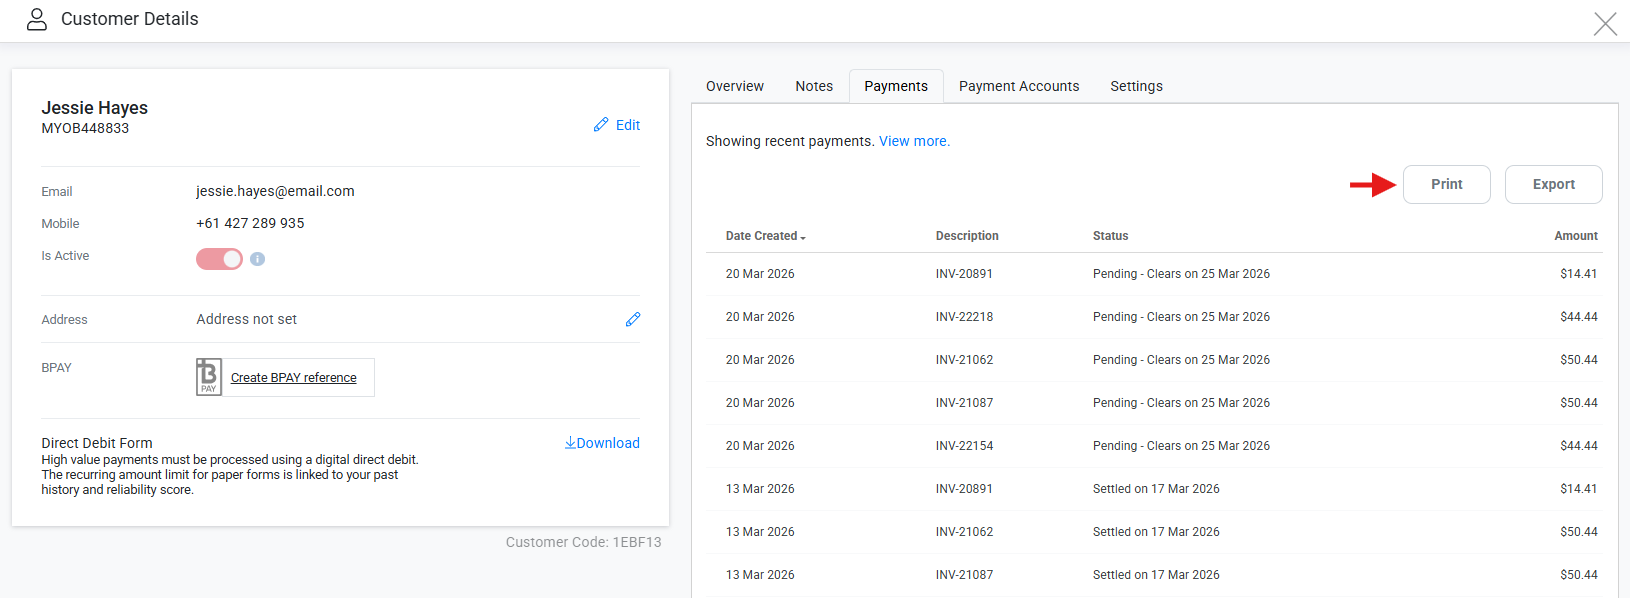The height and width of the screenshot is (598, 1630).
Task: Close the Customer Details panel
Action: 1604,24
